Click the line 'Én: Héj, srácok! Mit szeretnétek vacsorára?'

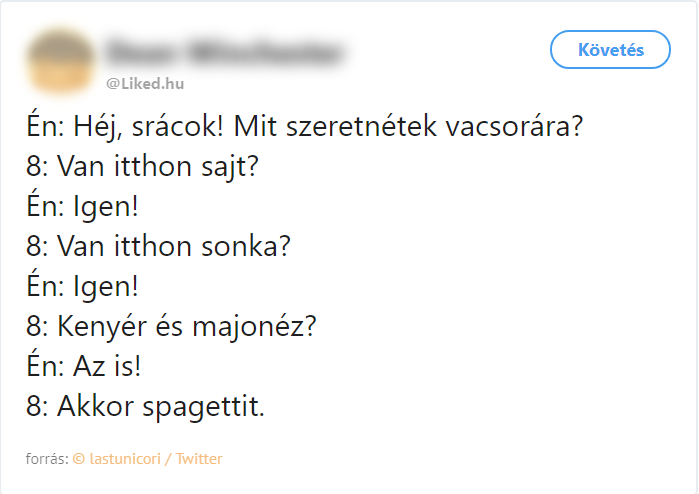304,127
